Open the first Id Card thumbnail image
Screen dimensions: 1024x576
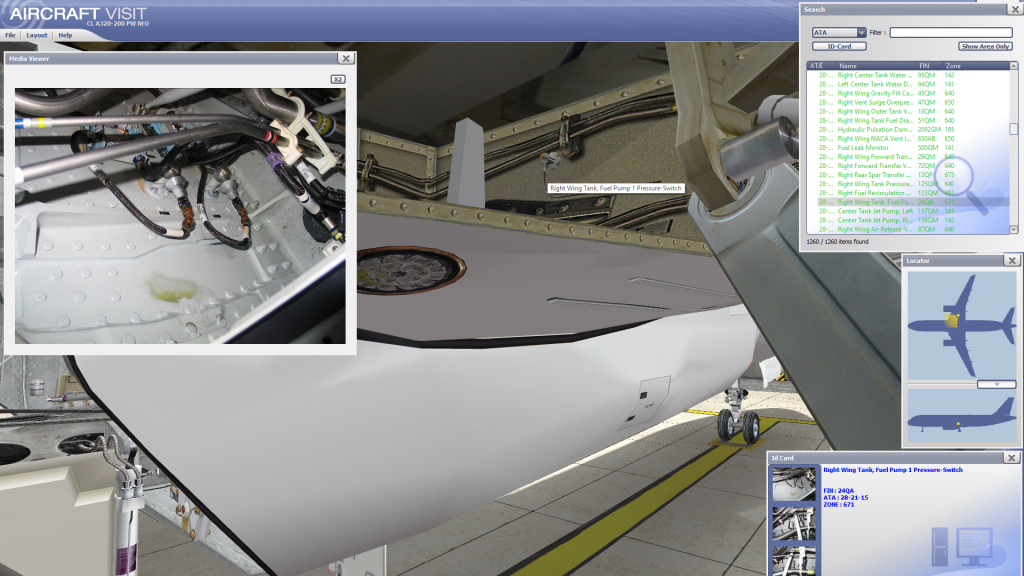pyautogui.click(x=793, y=483)
